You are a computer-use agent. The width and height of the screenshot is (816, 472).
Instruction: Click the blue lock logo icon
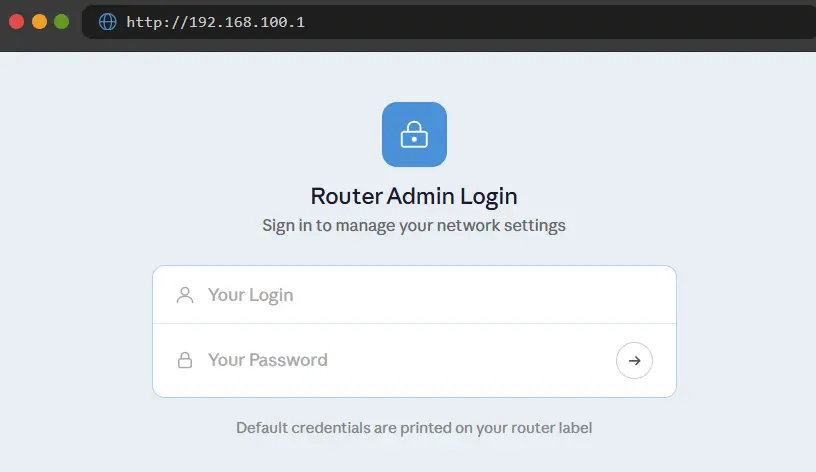click(x=414, y=134)
